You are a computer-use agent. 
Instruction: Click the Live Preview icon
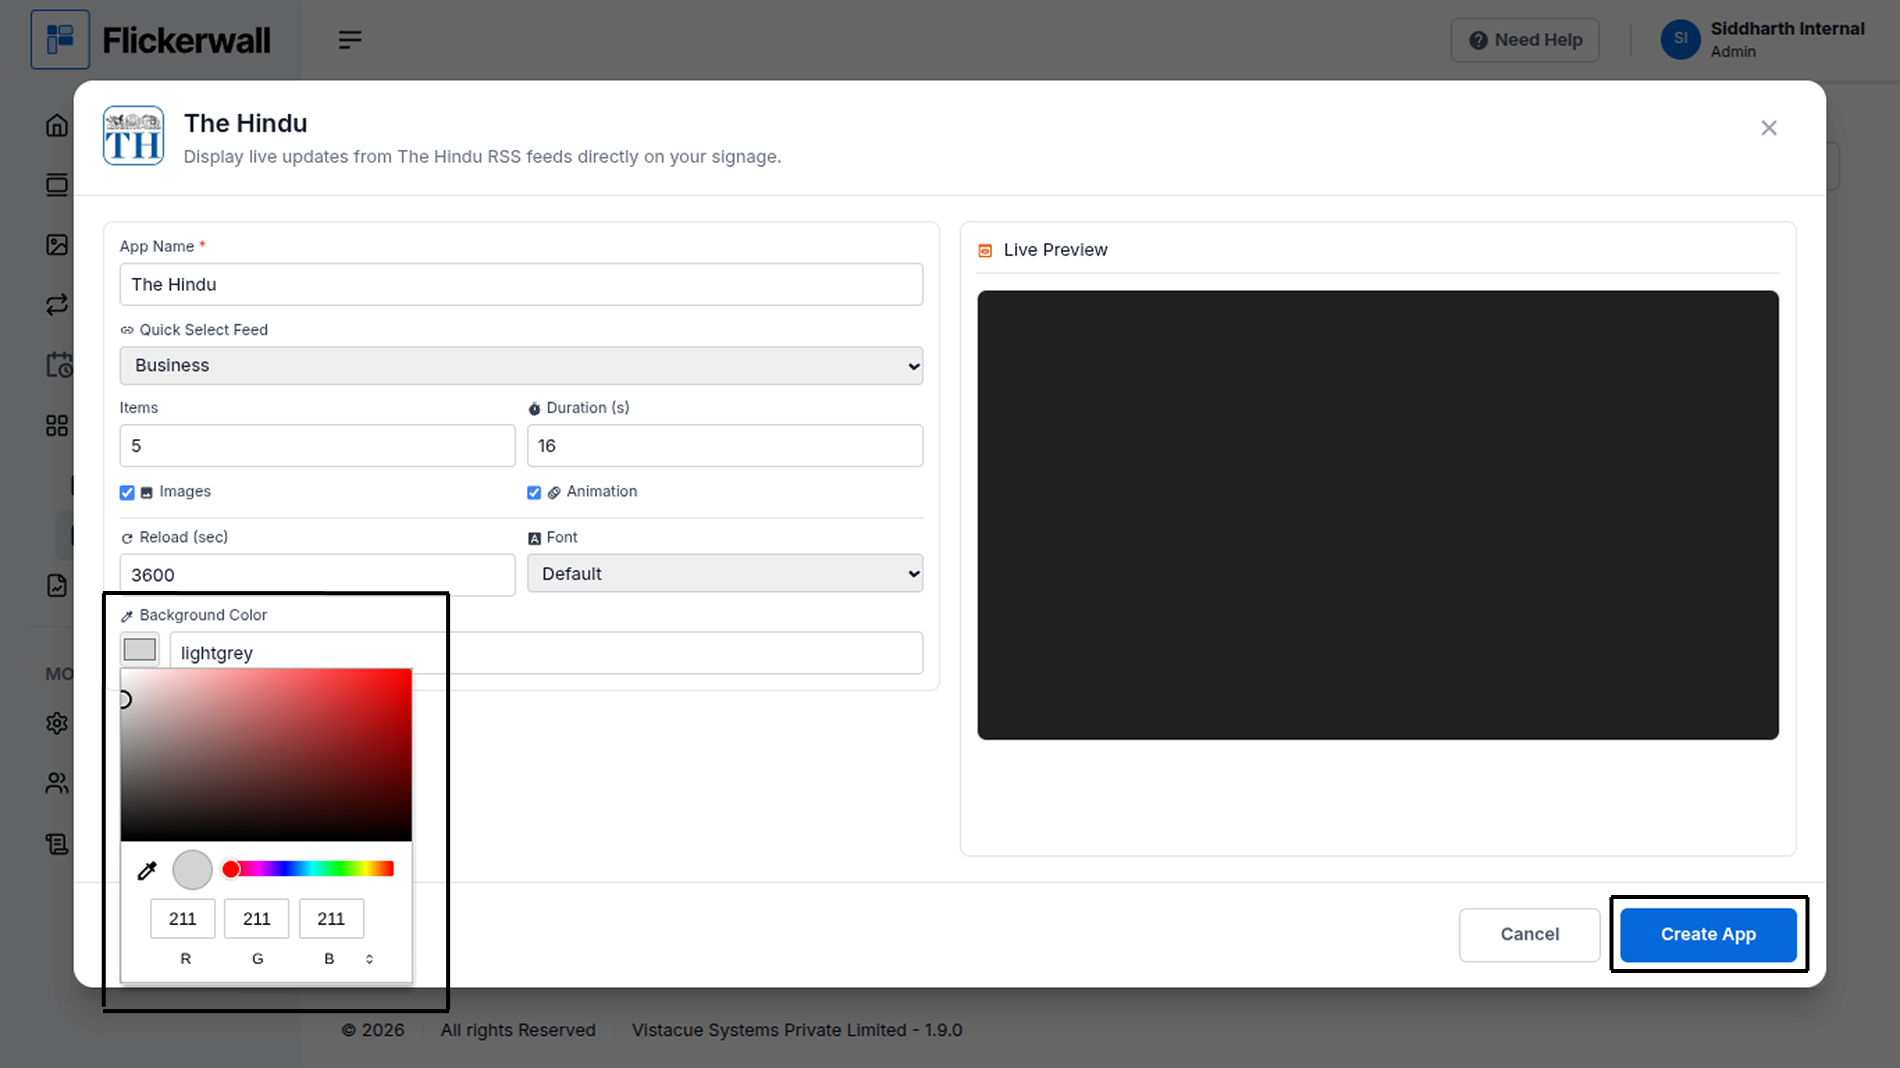tap(985, 250)
